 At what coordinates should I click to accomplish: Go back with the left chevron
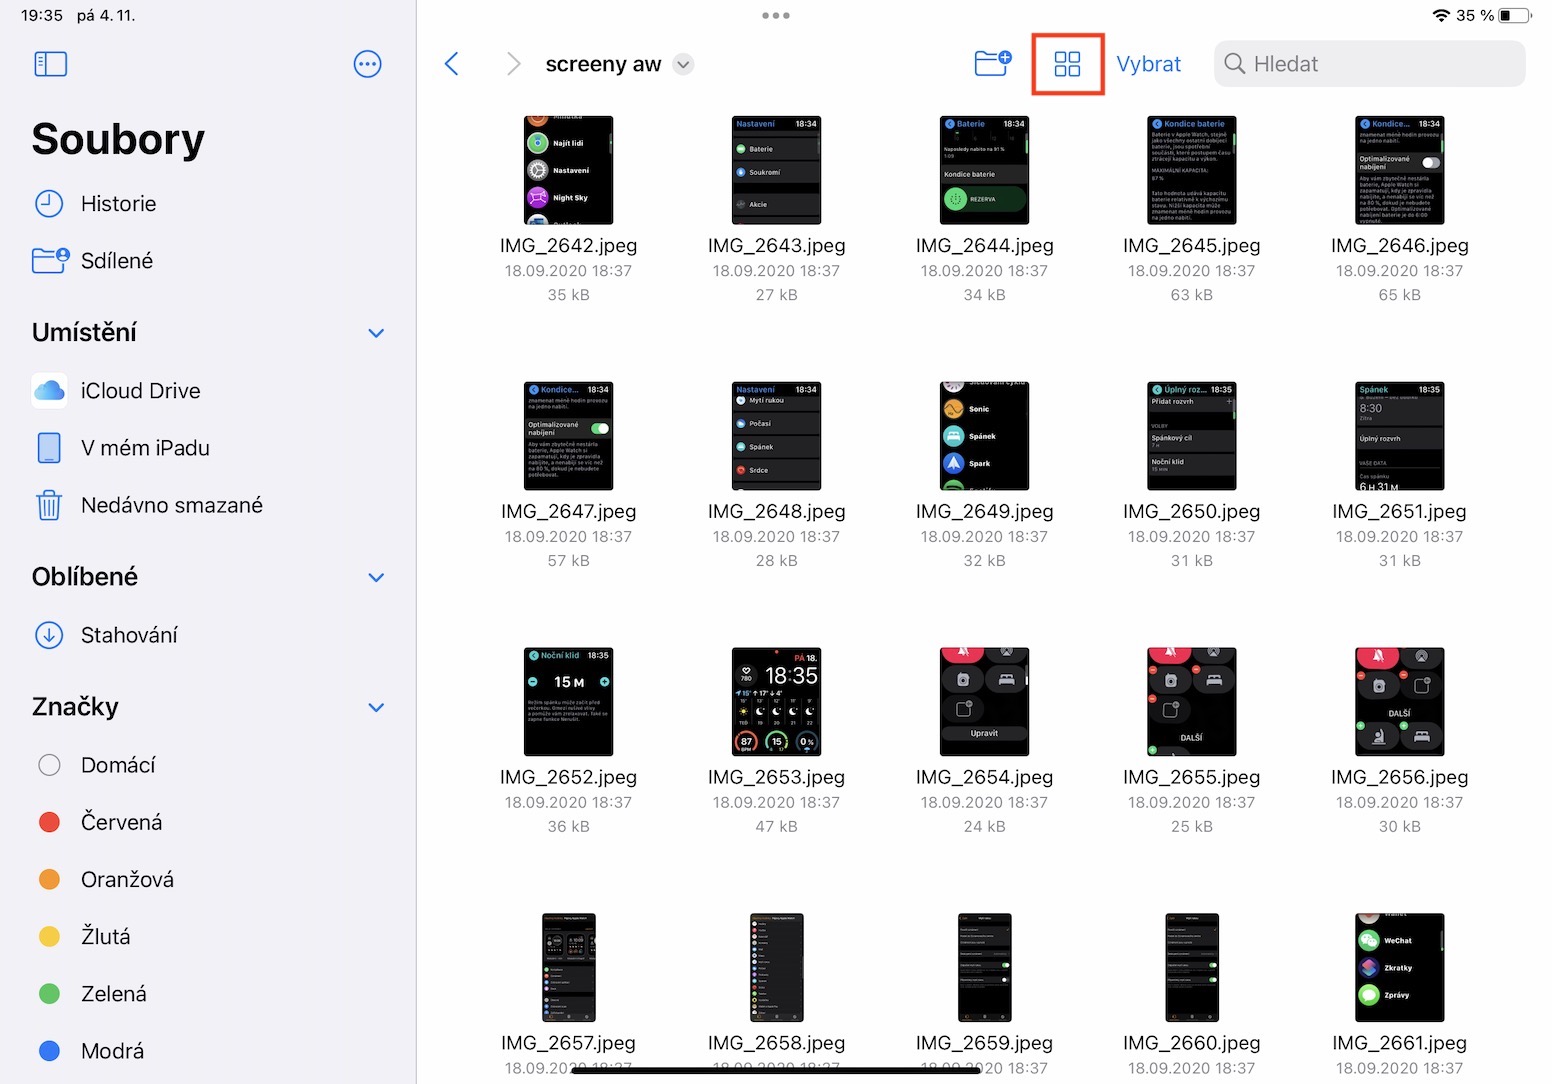coord(452,64)
